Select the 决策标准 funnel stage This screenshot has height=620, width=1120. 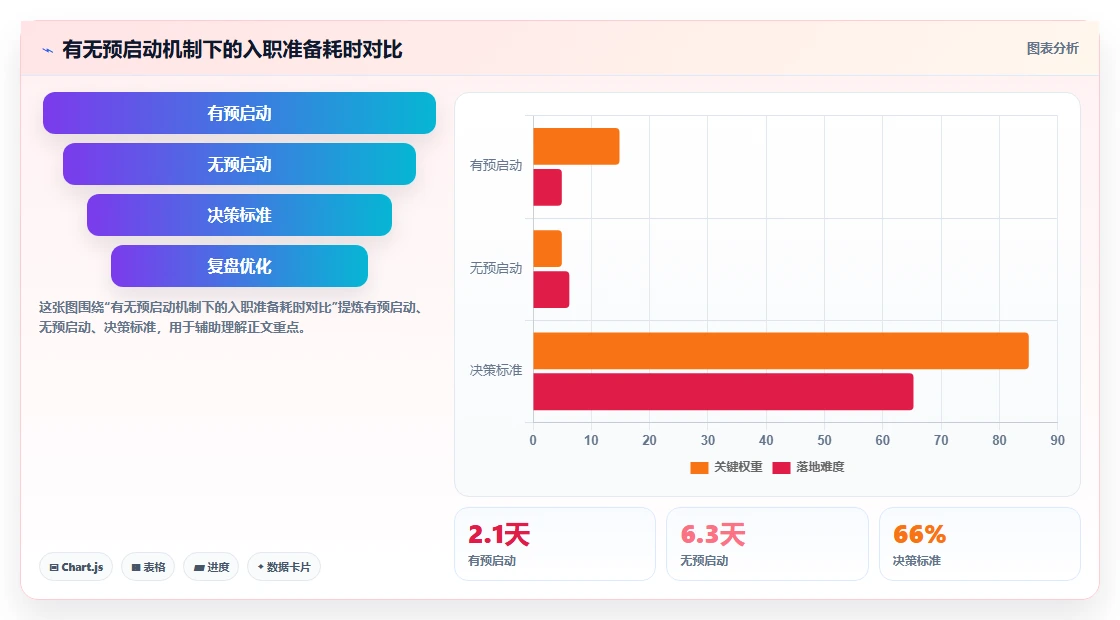tap(239, 215)
